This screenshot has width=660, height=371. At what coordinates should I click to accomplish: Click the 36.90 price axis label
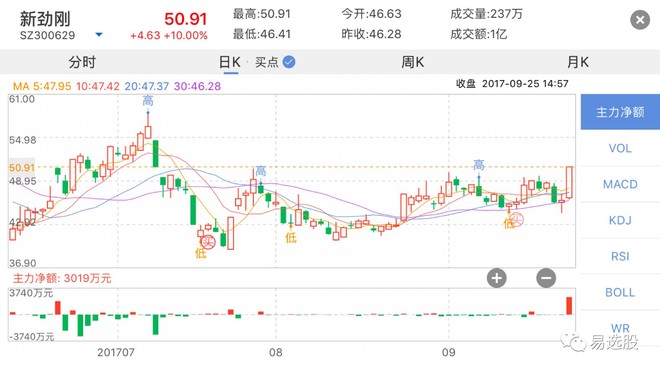[x=23, y=263]
